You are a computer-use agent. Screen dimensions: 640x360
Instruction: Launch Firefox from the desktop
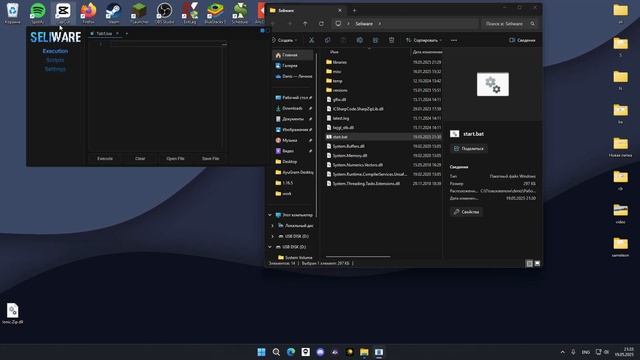point(88,12)
